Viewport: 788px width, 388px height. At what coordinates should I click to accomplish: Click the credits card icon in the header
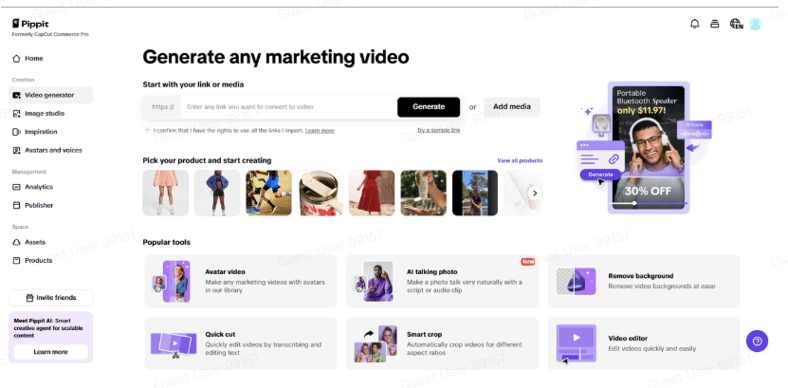coord(715,24)
